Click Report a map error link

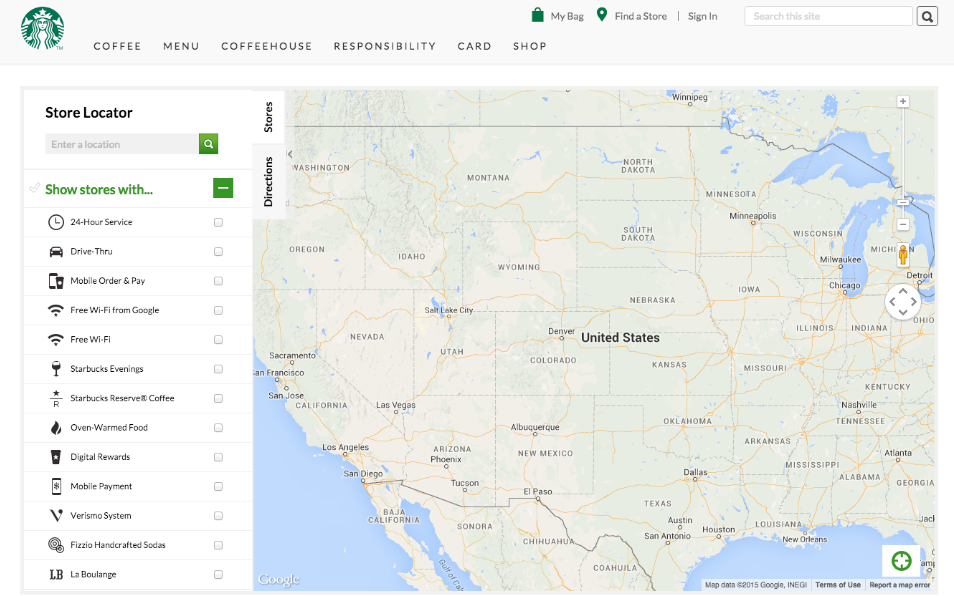[899, 585]
